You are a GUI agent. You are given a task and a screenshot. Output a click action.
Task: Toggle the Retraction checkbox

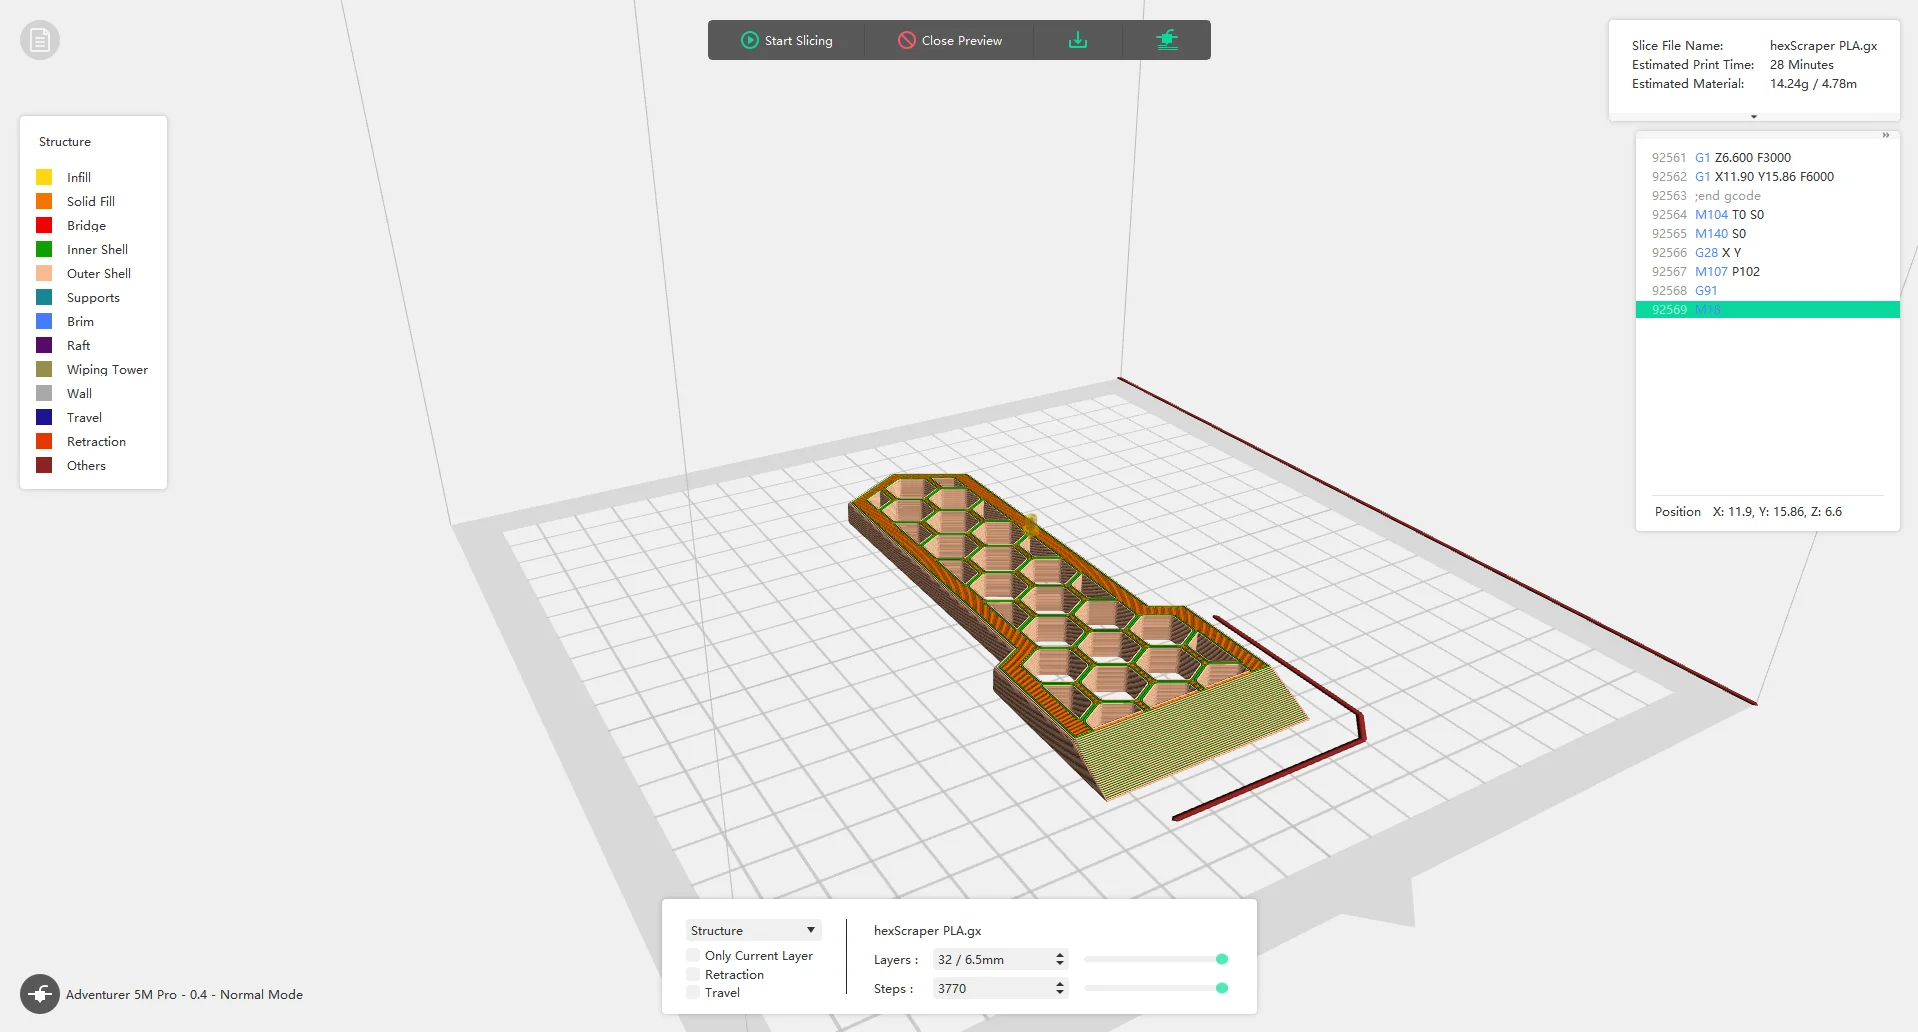tap(693, 974)
